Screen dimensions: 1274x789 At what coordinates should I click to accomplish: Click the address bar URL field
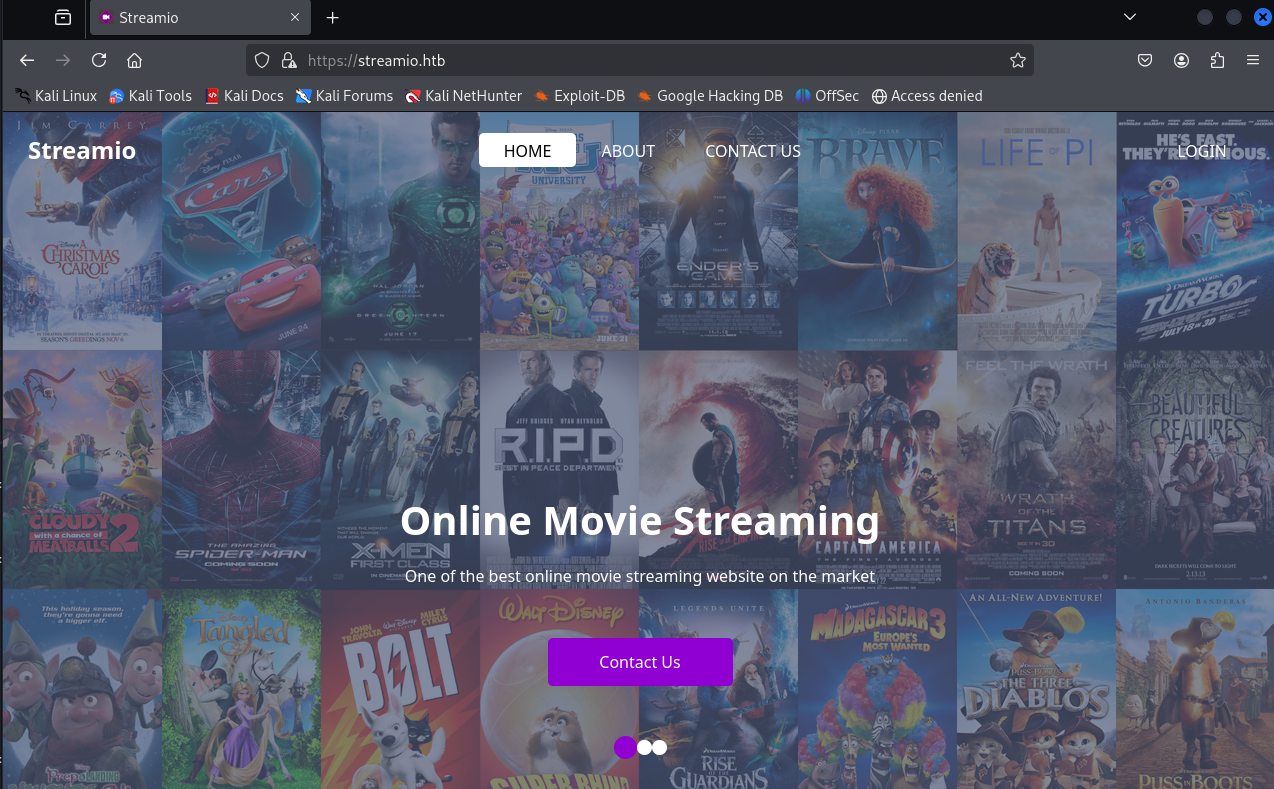[640, 60]
